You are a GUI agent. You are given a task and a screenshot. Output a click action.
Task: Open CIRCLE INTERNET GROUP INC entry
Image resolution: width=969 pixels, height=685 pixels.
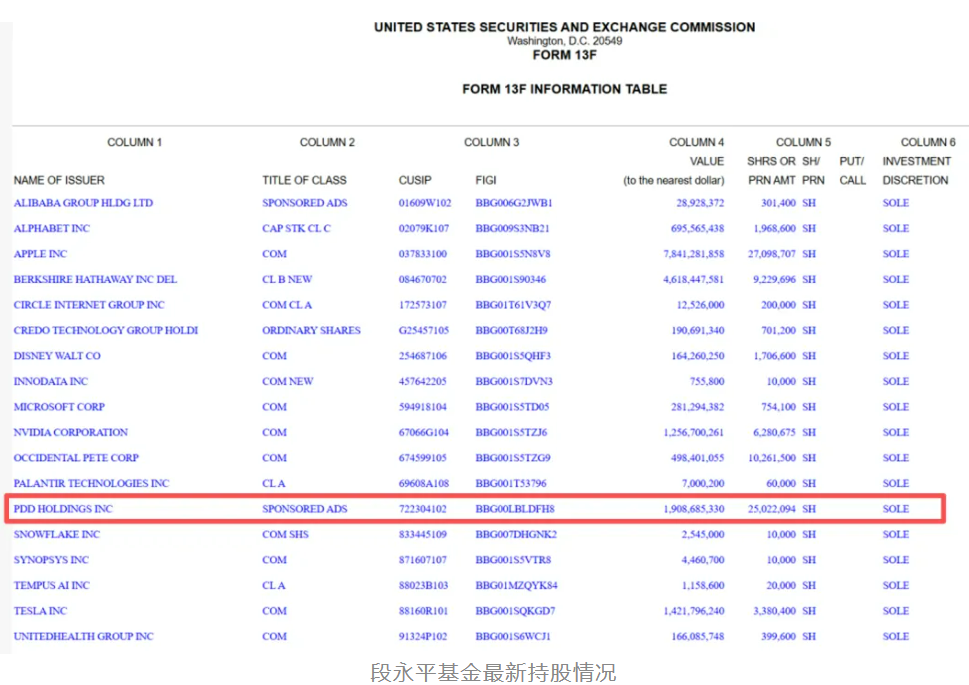[89, 305]
